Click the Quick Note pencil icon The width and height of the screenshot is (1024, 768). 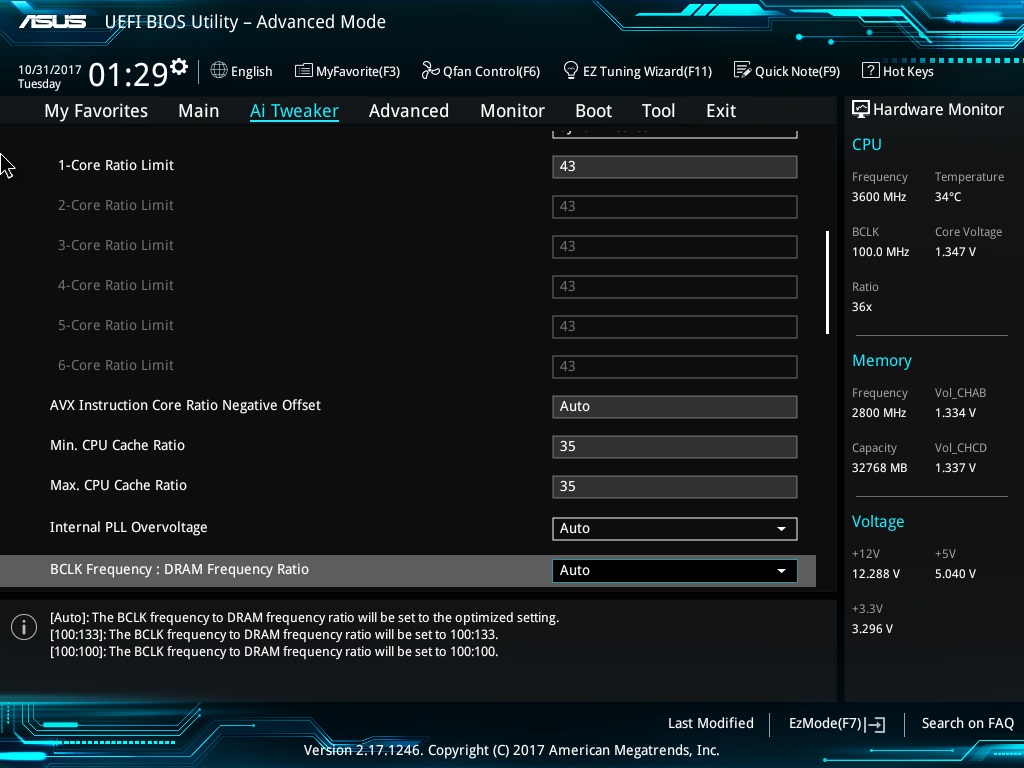click(743, 70)
